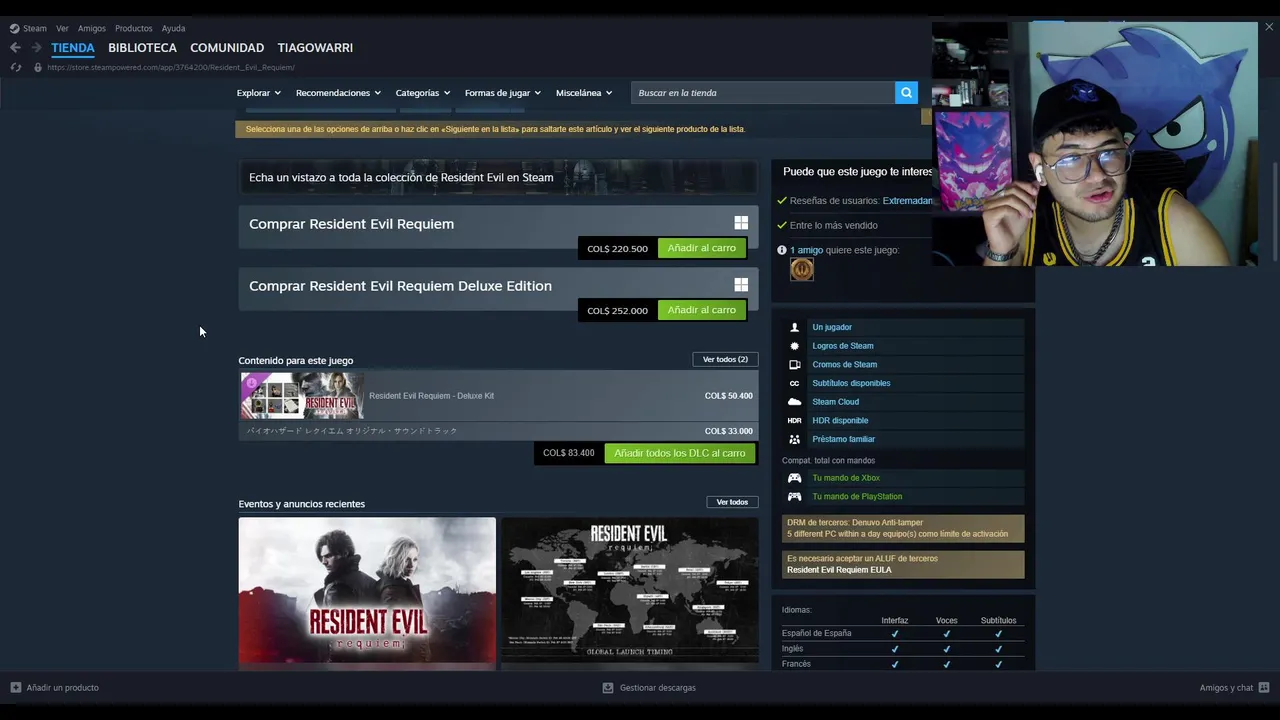Open Resident Evil collection banner link
Image resolution: width=1280 pixels, height=720 pixels.
point(498,177)
